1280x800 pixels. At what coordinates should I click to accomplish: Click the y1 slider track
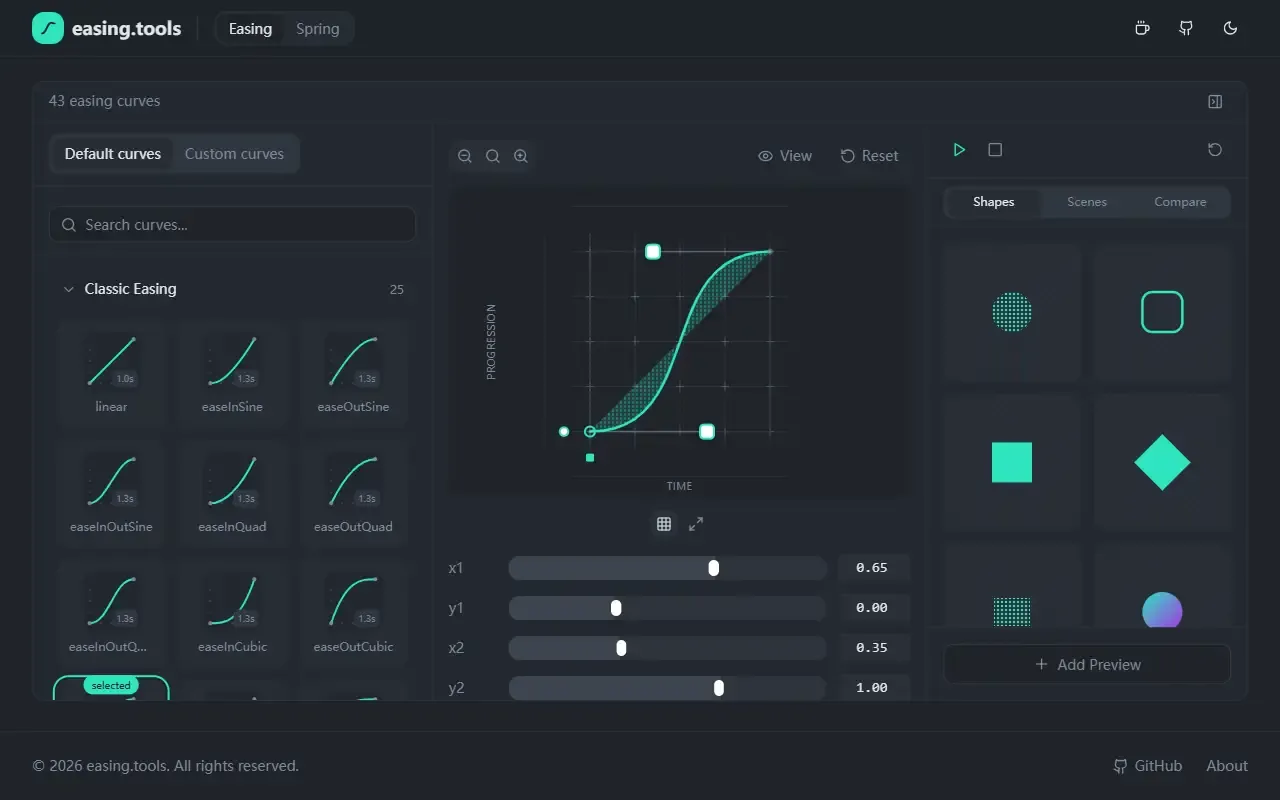[x=667, y=608]
